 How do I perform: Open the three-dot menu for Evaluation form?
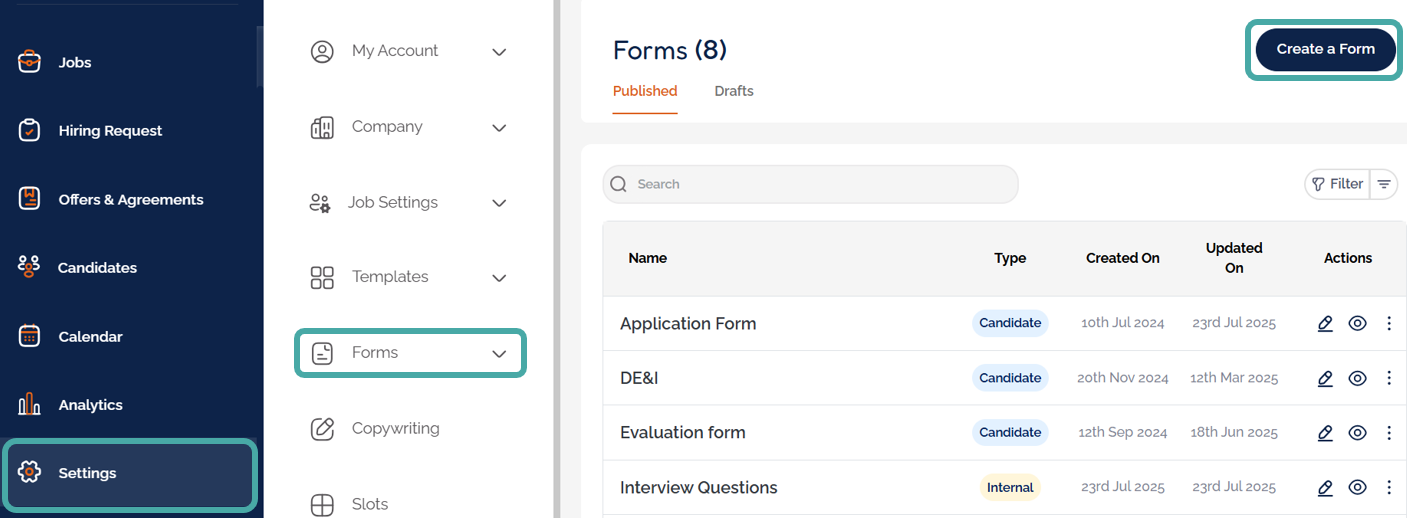pyautogui.click(x=1389, y=433)
